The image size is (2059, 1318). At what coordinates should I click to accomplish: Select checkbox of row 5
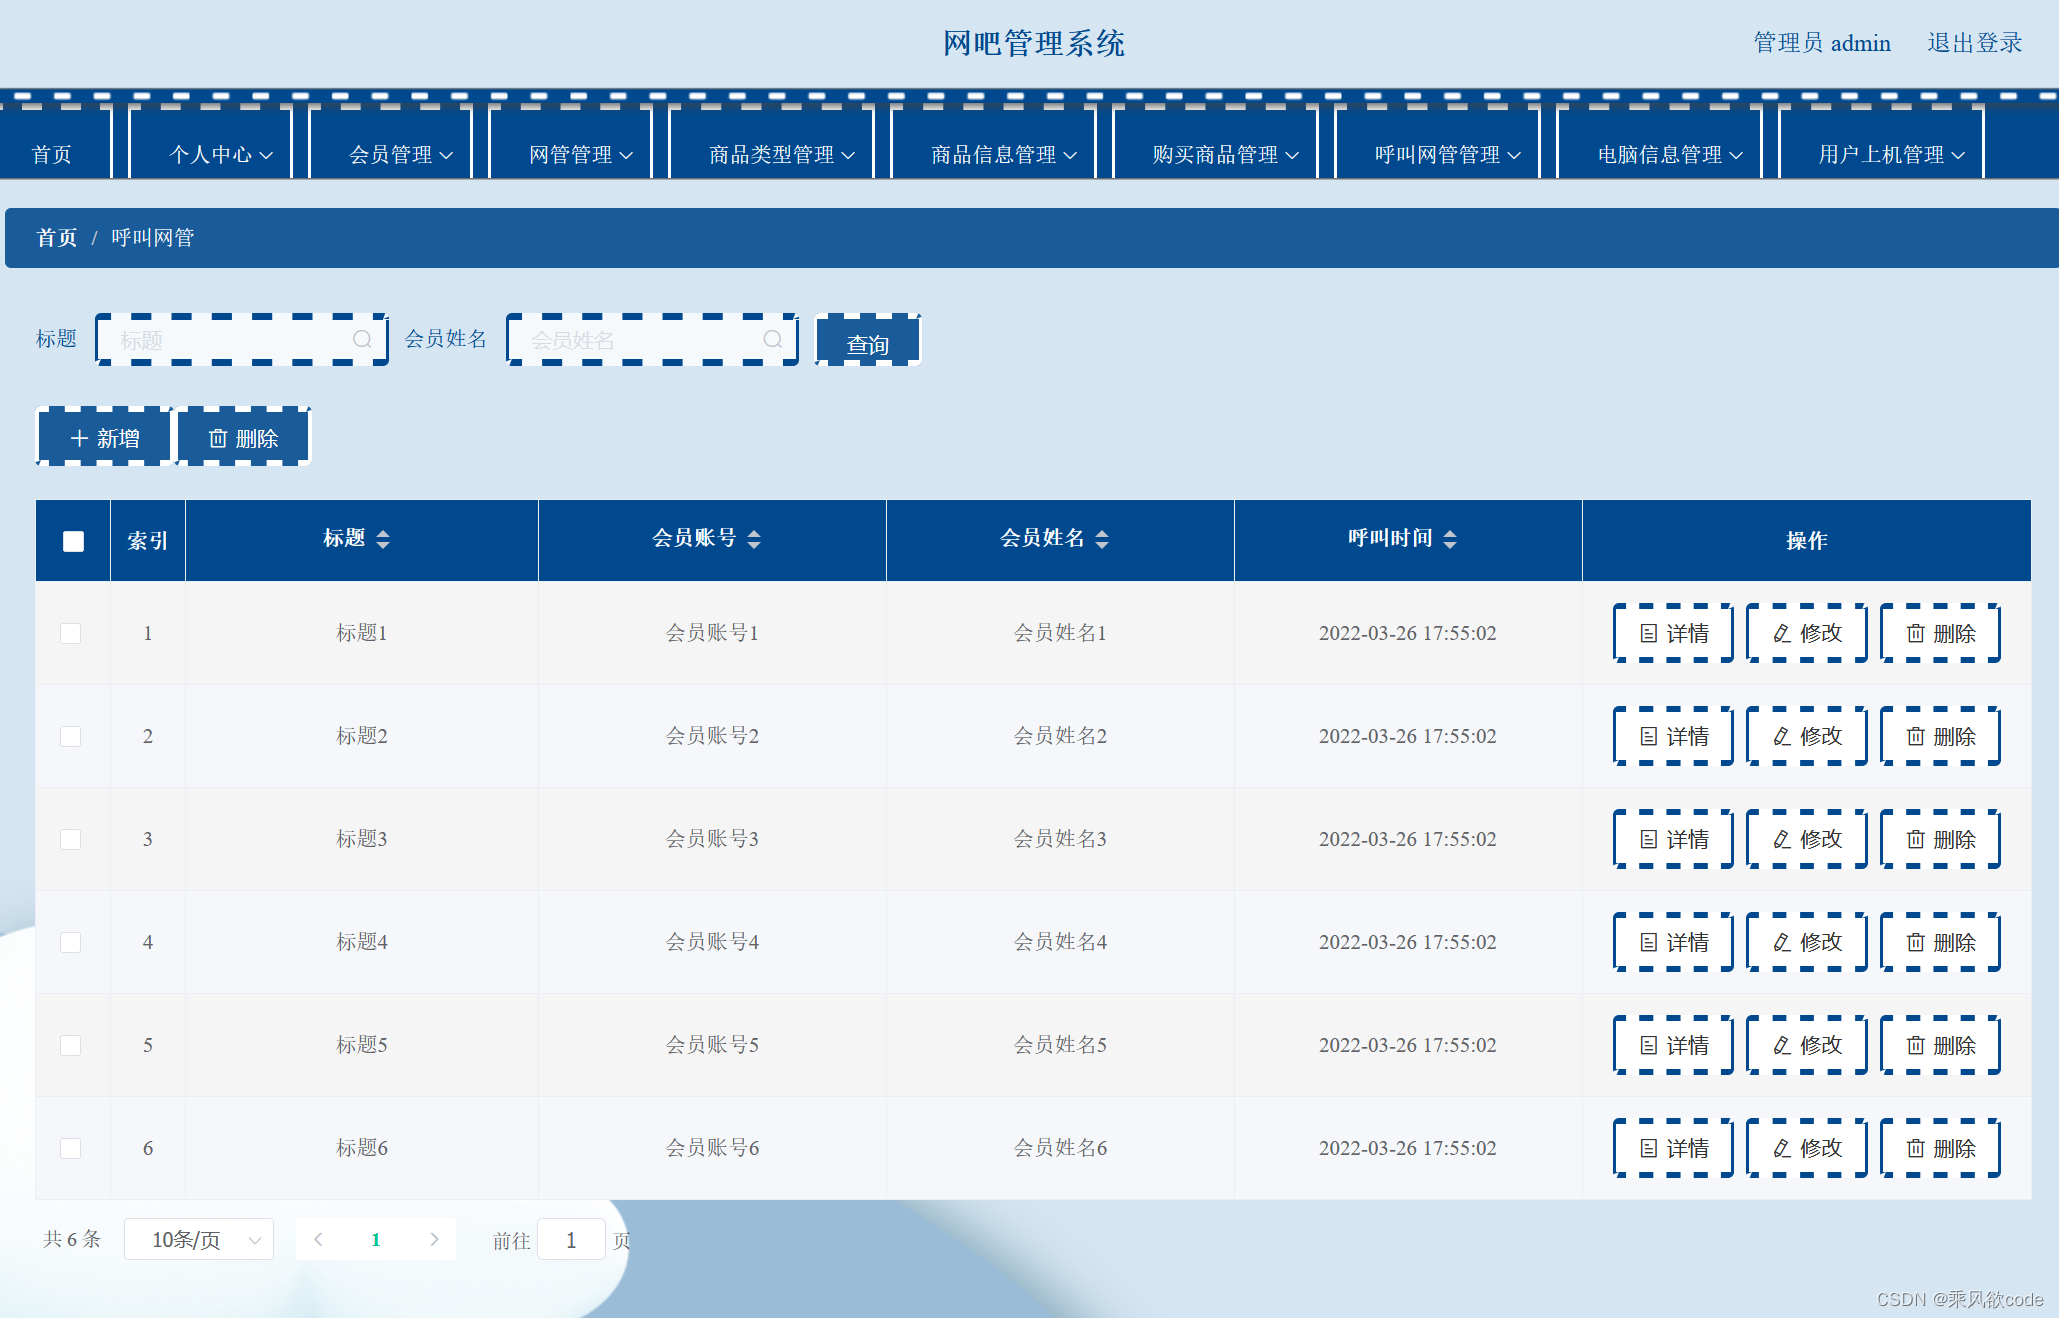(70, 1045)
